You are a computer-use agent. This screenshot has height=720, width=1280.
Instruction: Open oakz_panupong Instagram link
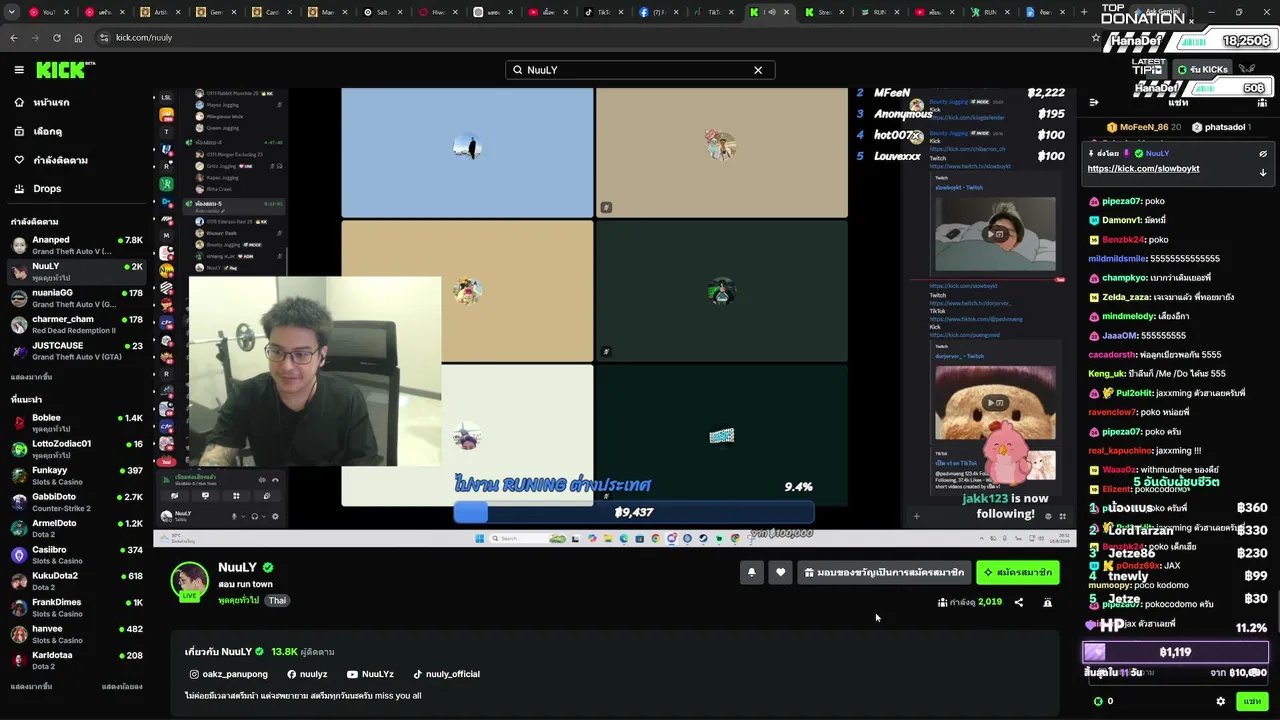(x=229, y=674)
